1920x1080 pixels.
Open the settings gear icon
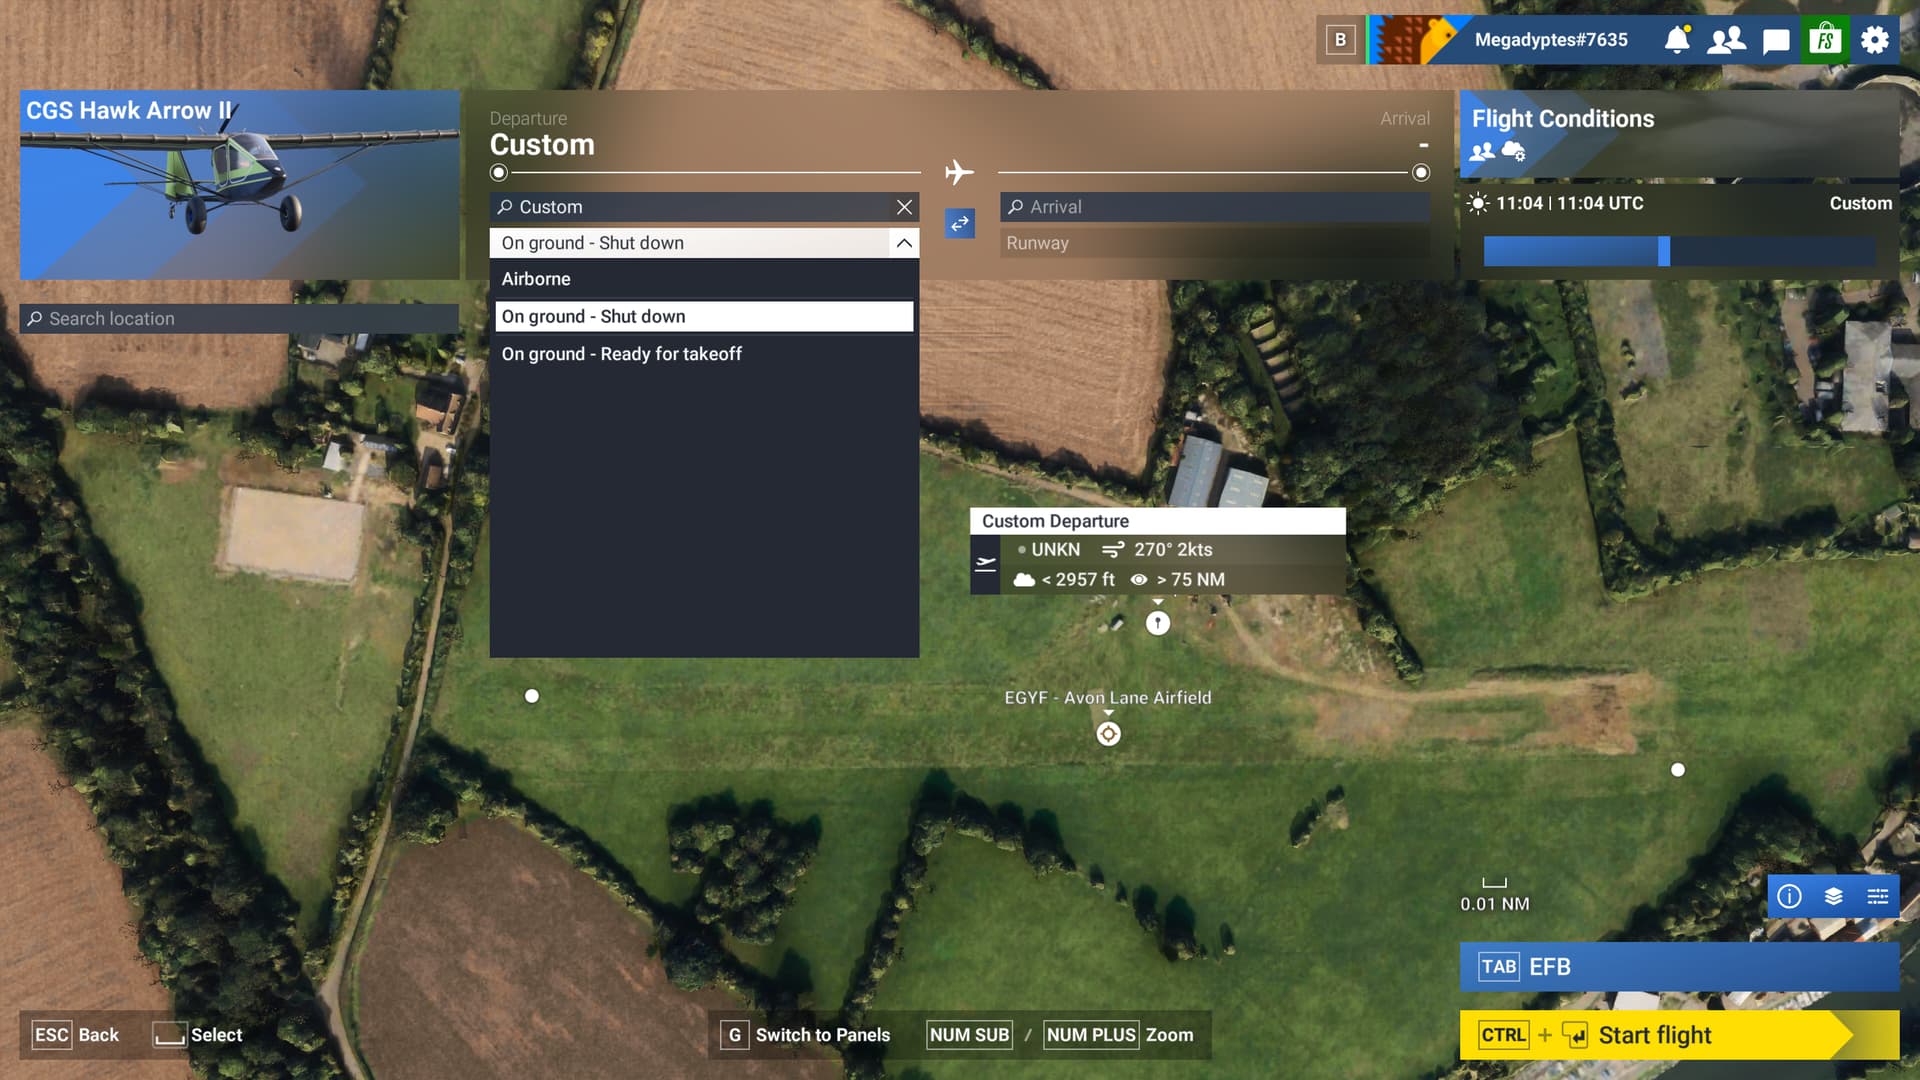click(x=1875, y=40)
